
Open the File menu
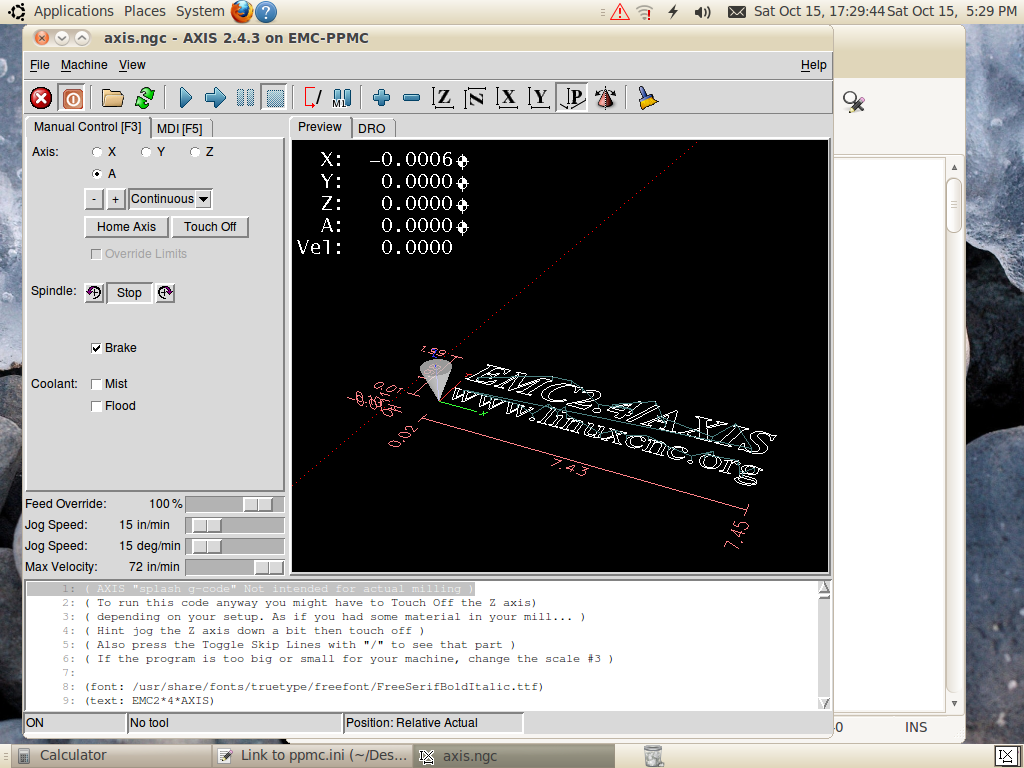click(40, 65)
